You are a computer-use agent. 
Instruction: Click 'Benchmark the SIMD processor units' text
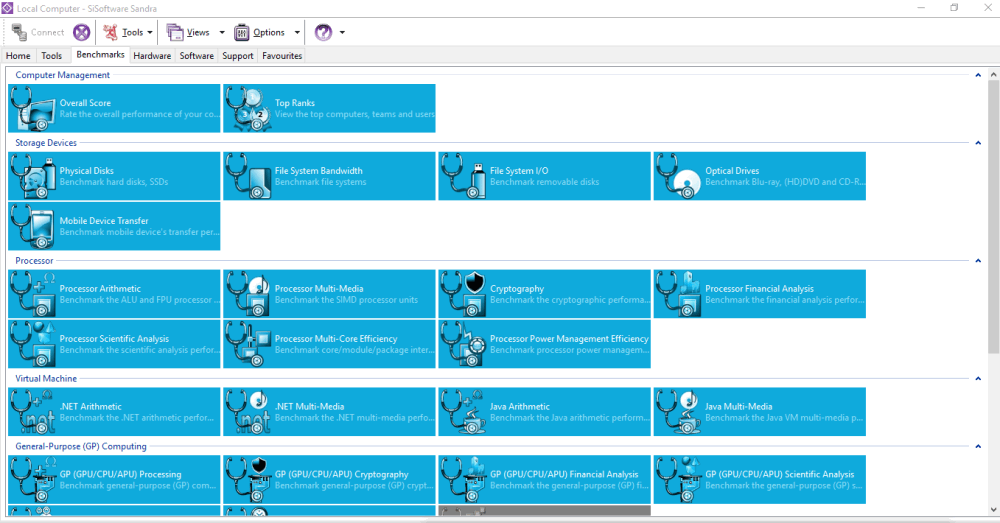[346, 300]
